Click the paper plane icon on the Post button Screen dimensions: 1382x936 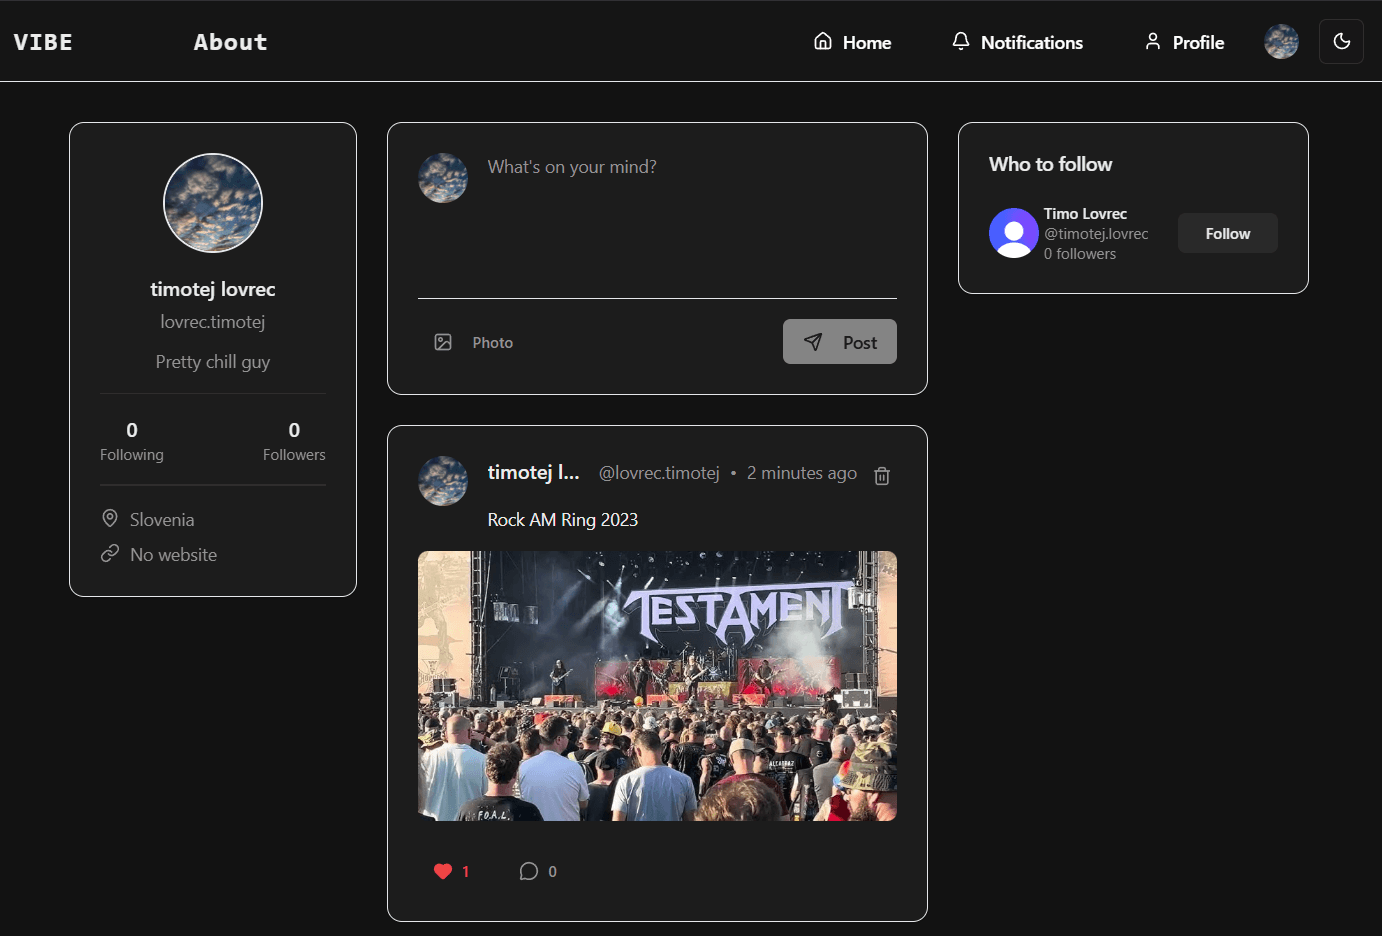point(814,341)
